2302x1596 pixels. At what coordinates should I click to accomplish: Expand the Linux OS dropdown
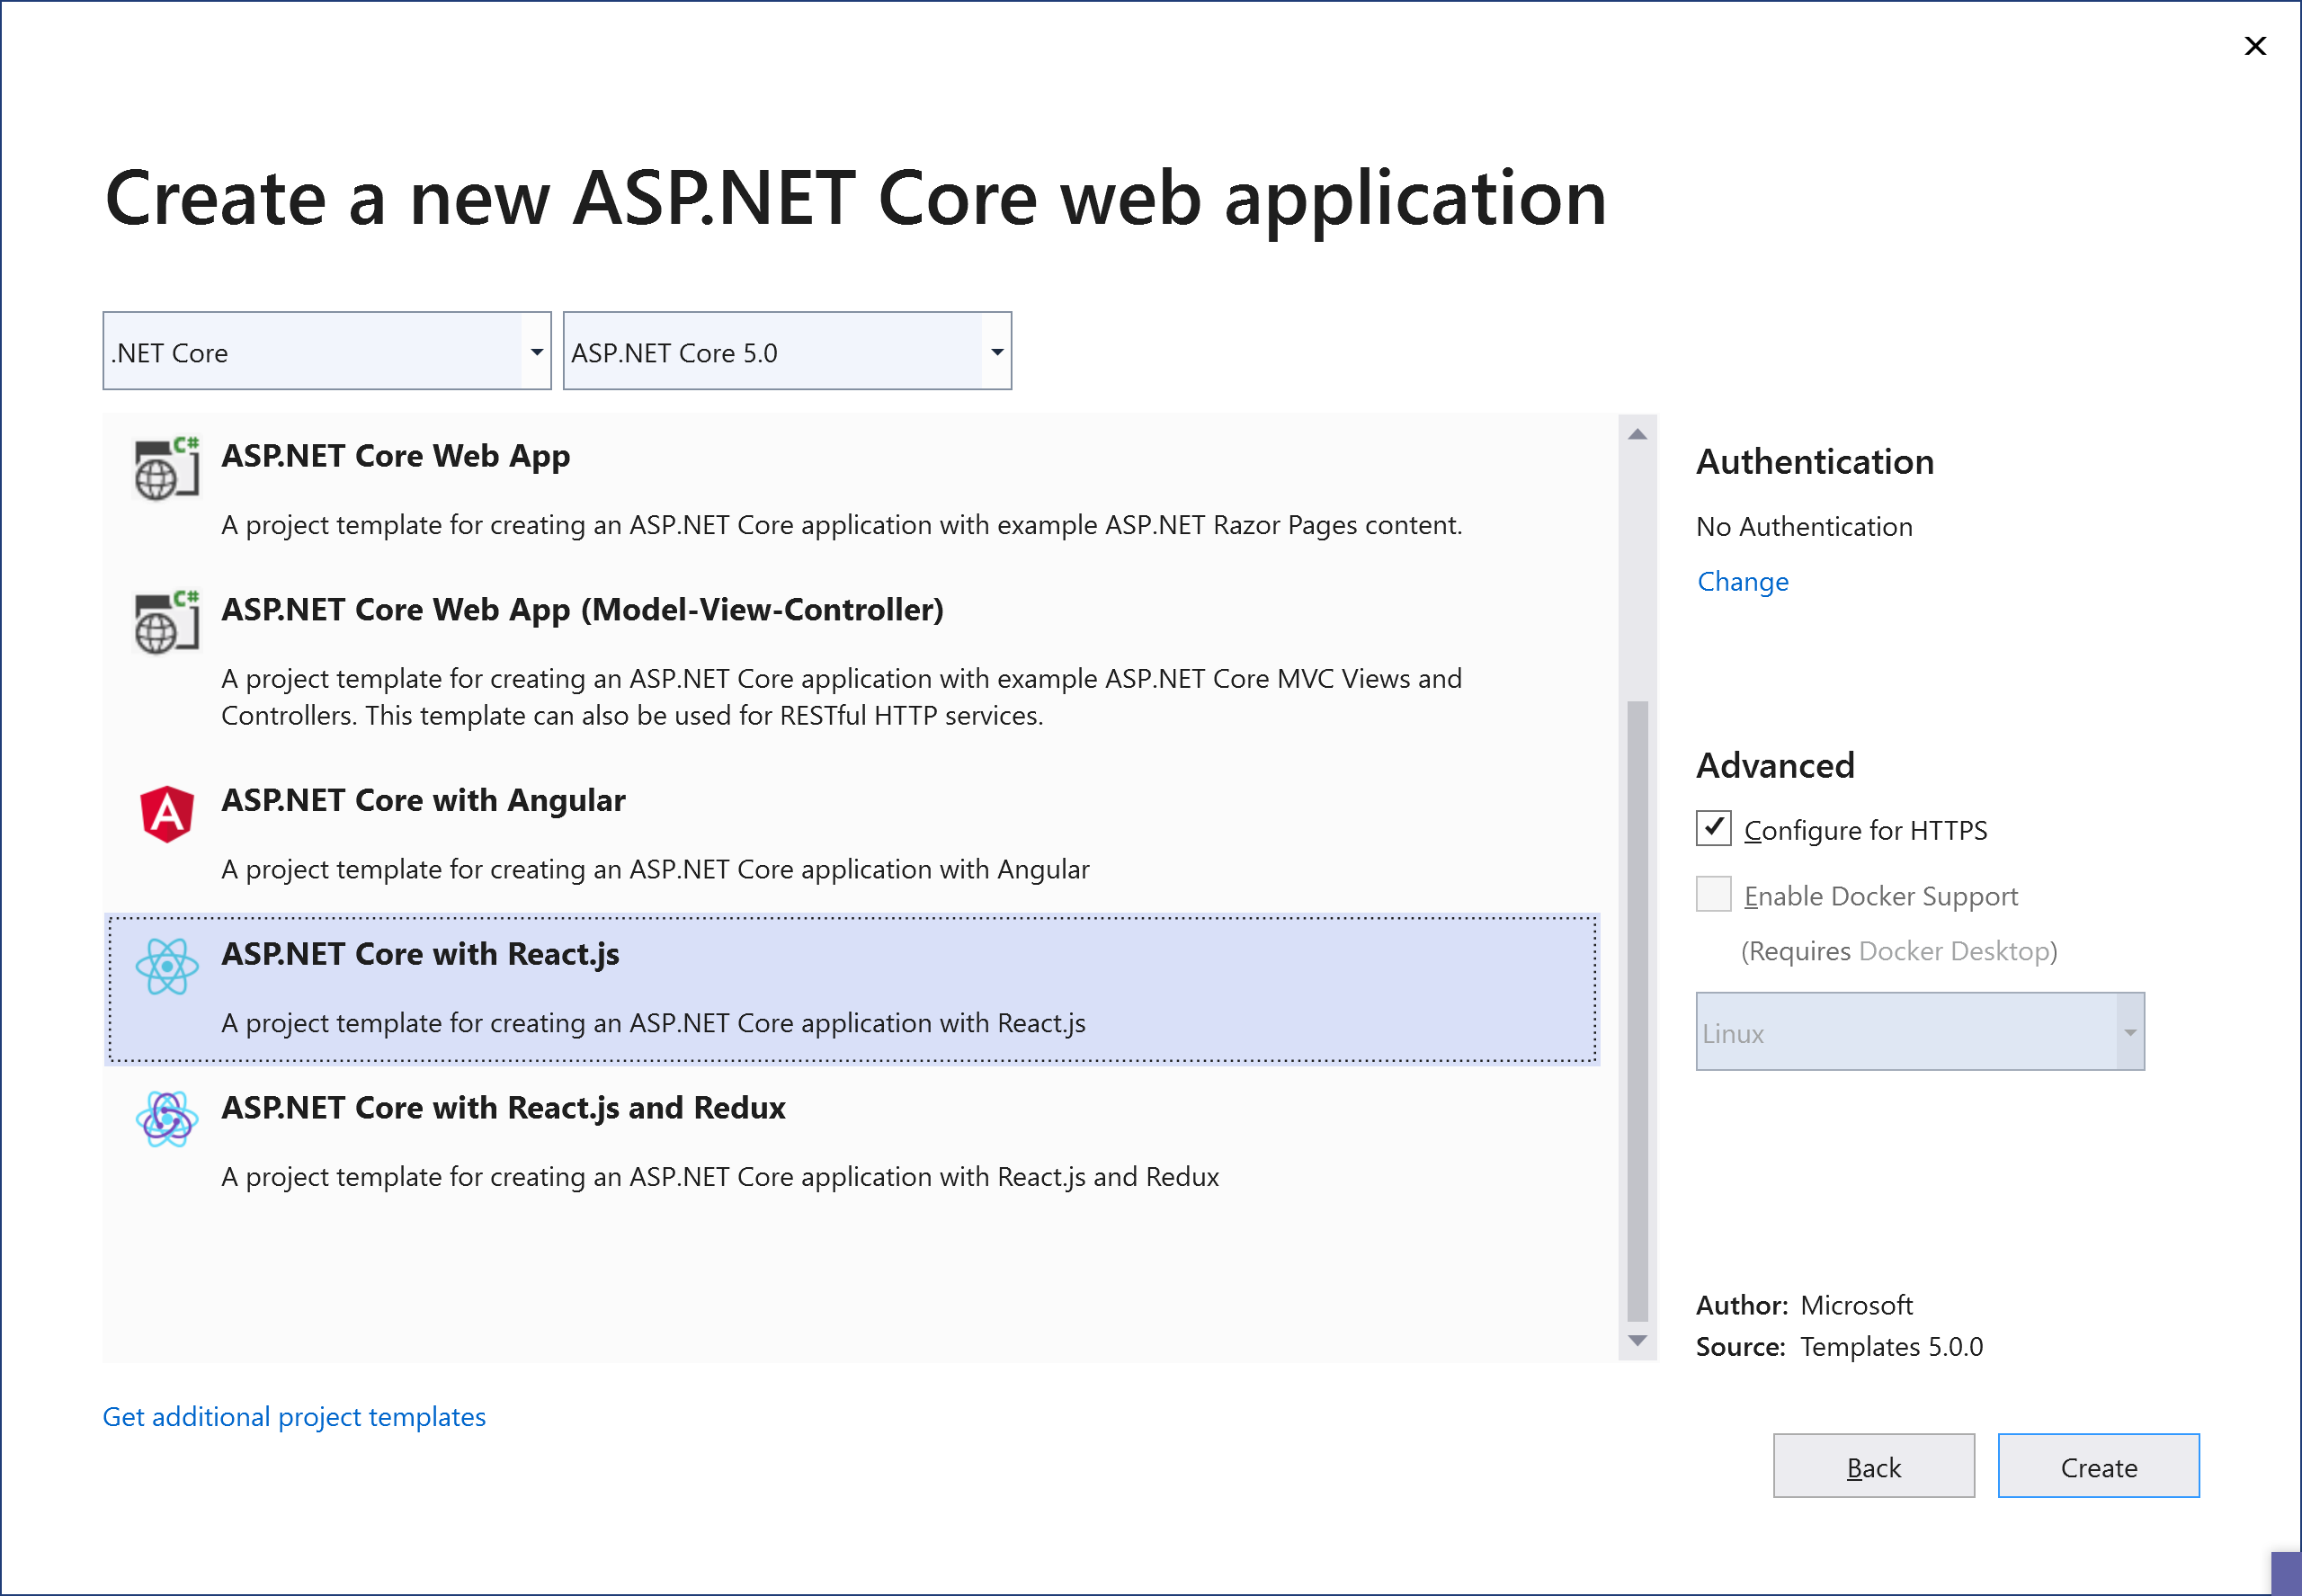2129,1032
